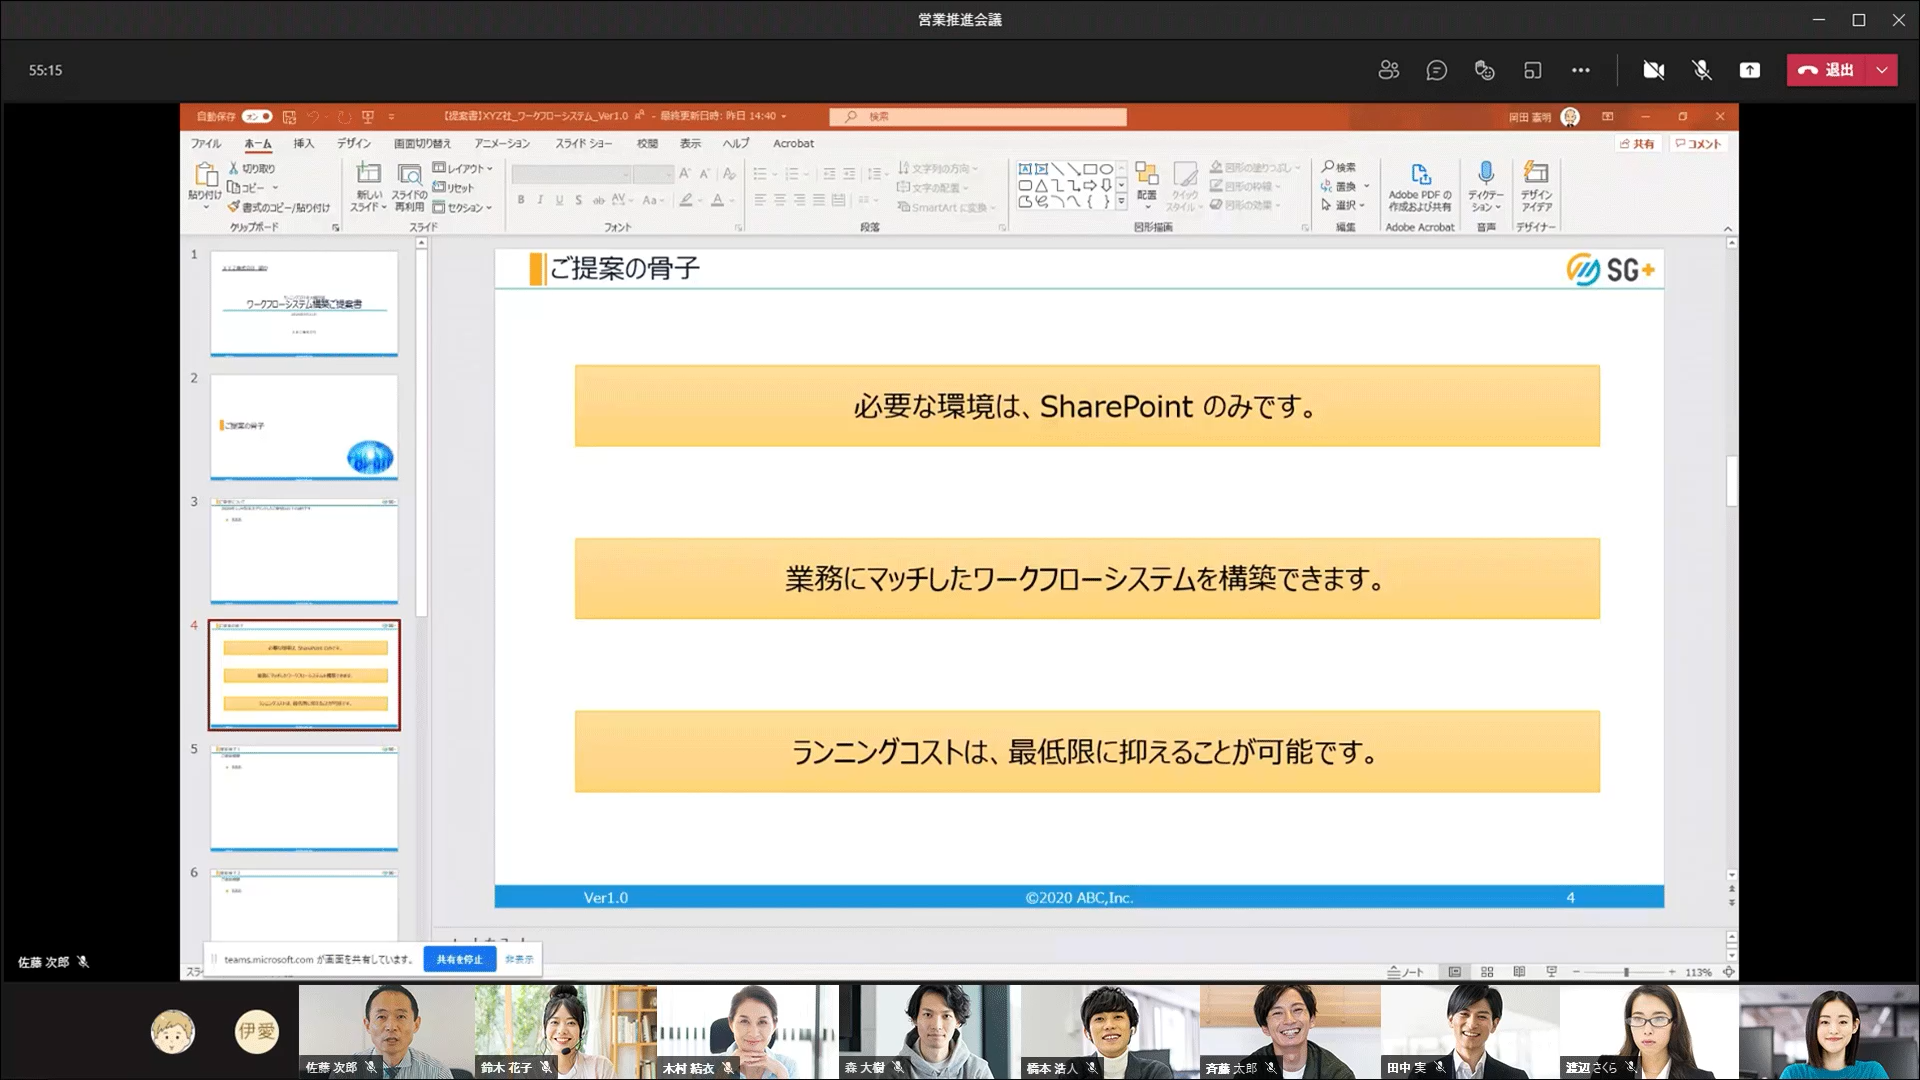The height and width of the screenshot is (1080, 1920).
Task: Open the レイアウト layout dropdown
Action: 463,168
